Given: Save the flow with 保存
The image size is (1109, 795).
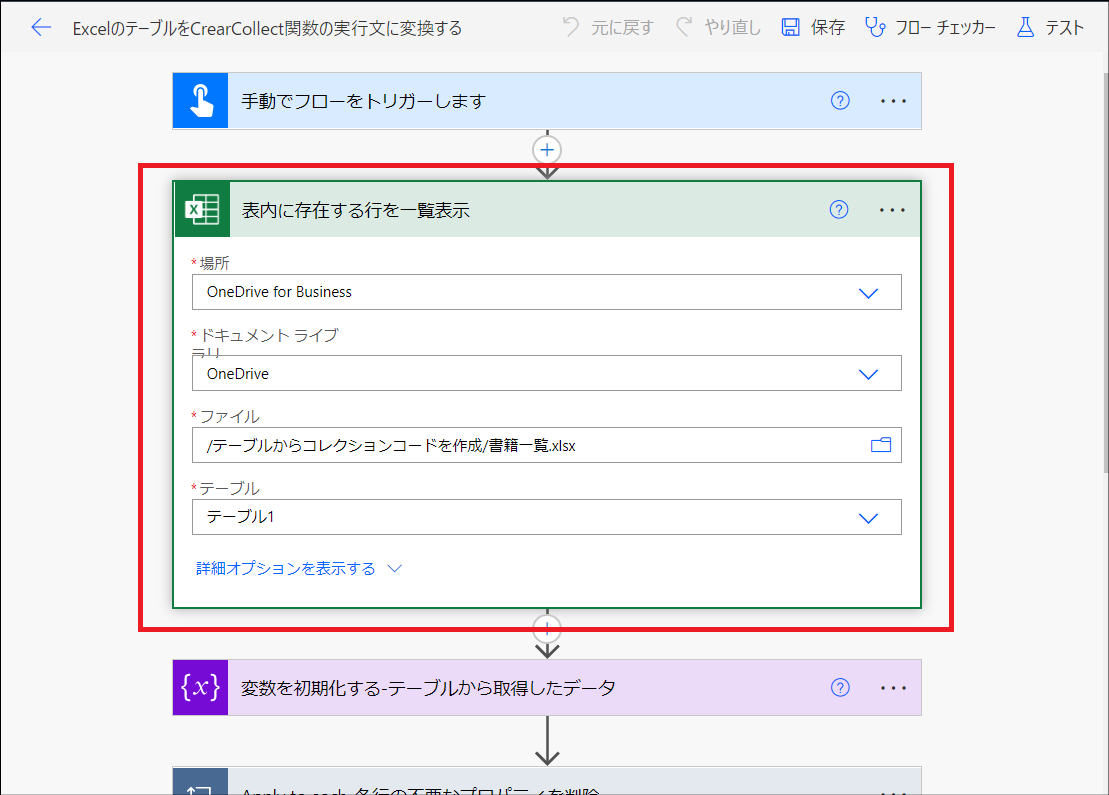Looking at the screenshot, I should pyautogui.click(x=813, y=28).
